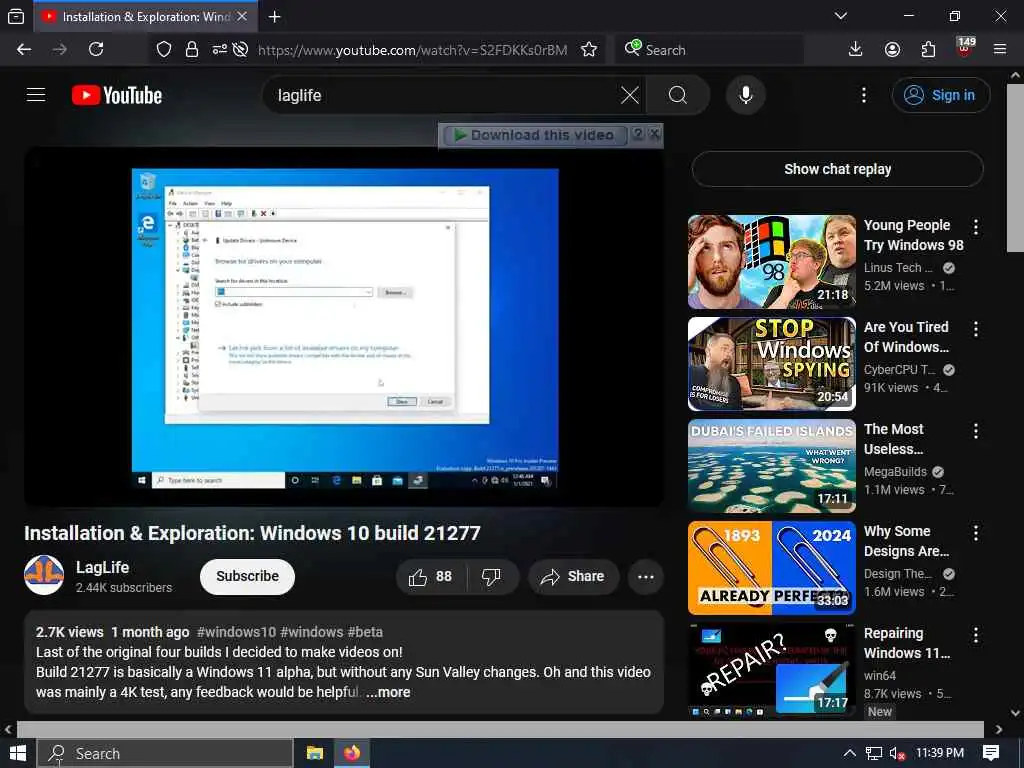Click the extension icon with 149 badge
Viewport: 1024px width, 768px height.
tap(965, 48)
